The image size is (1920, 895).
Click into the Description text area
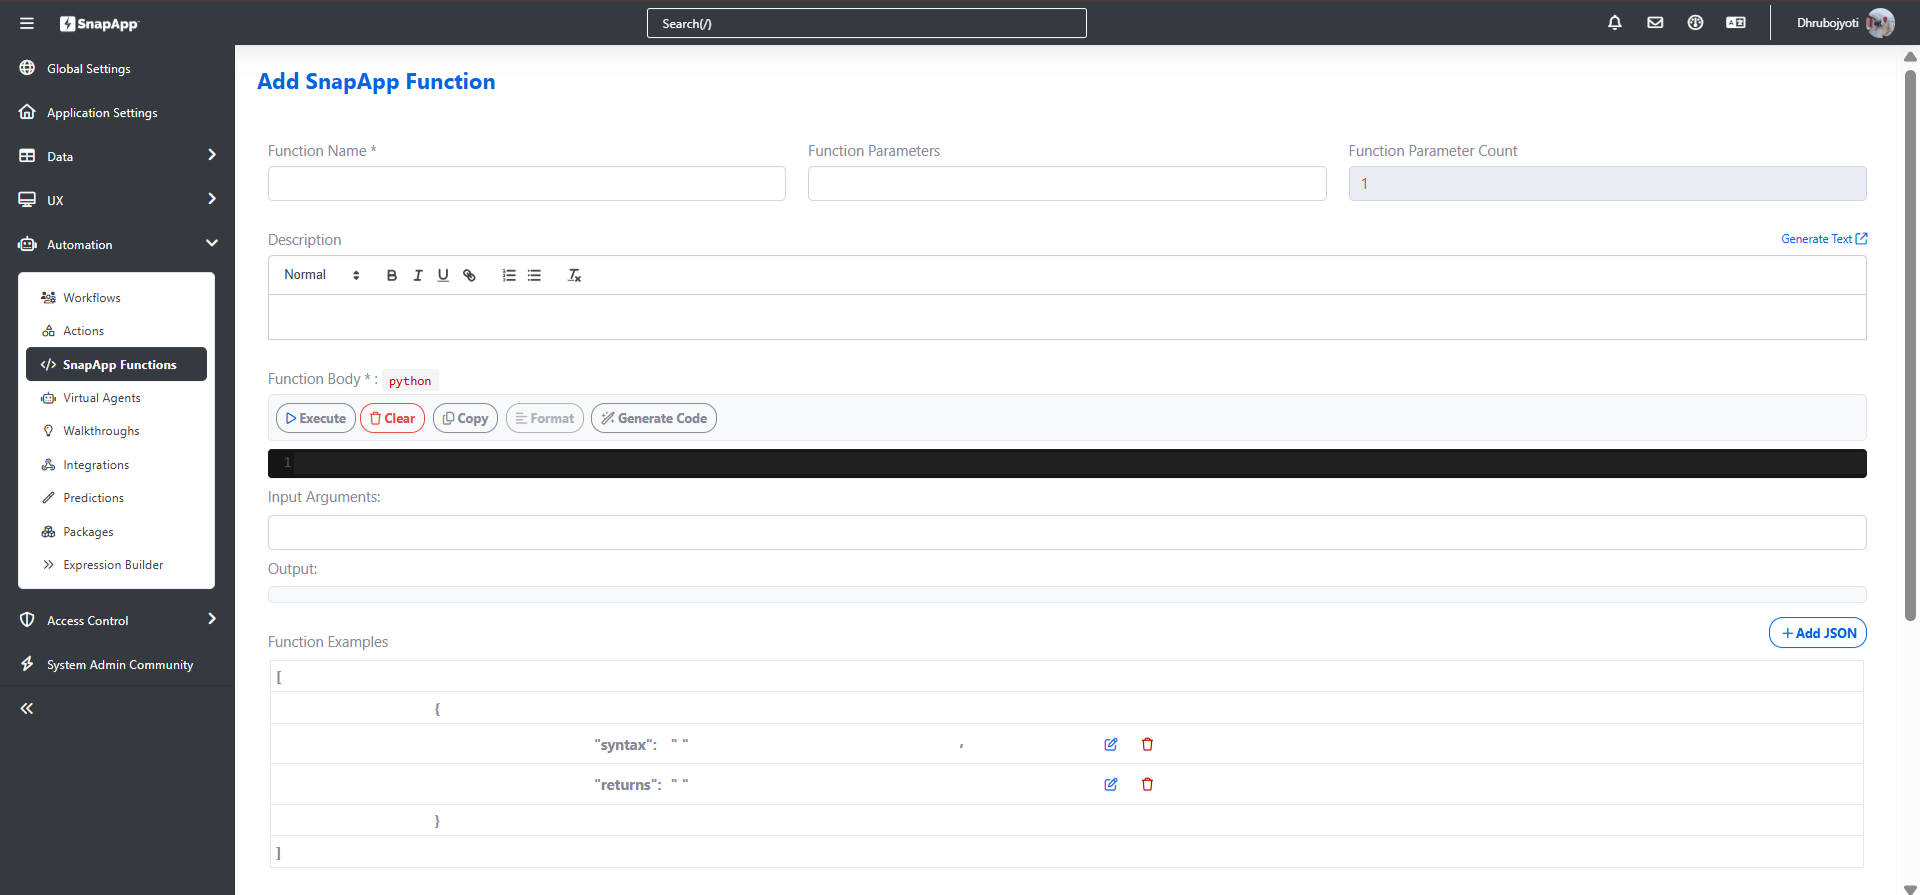pyautogui.click(x=1067, y=317)
